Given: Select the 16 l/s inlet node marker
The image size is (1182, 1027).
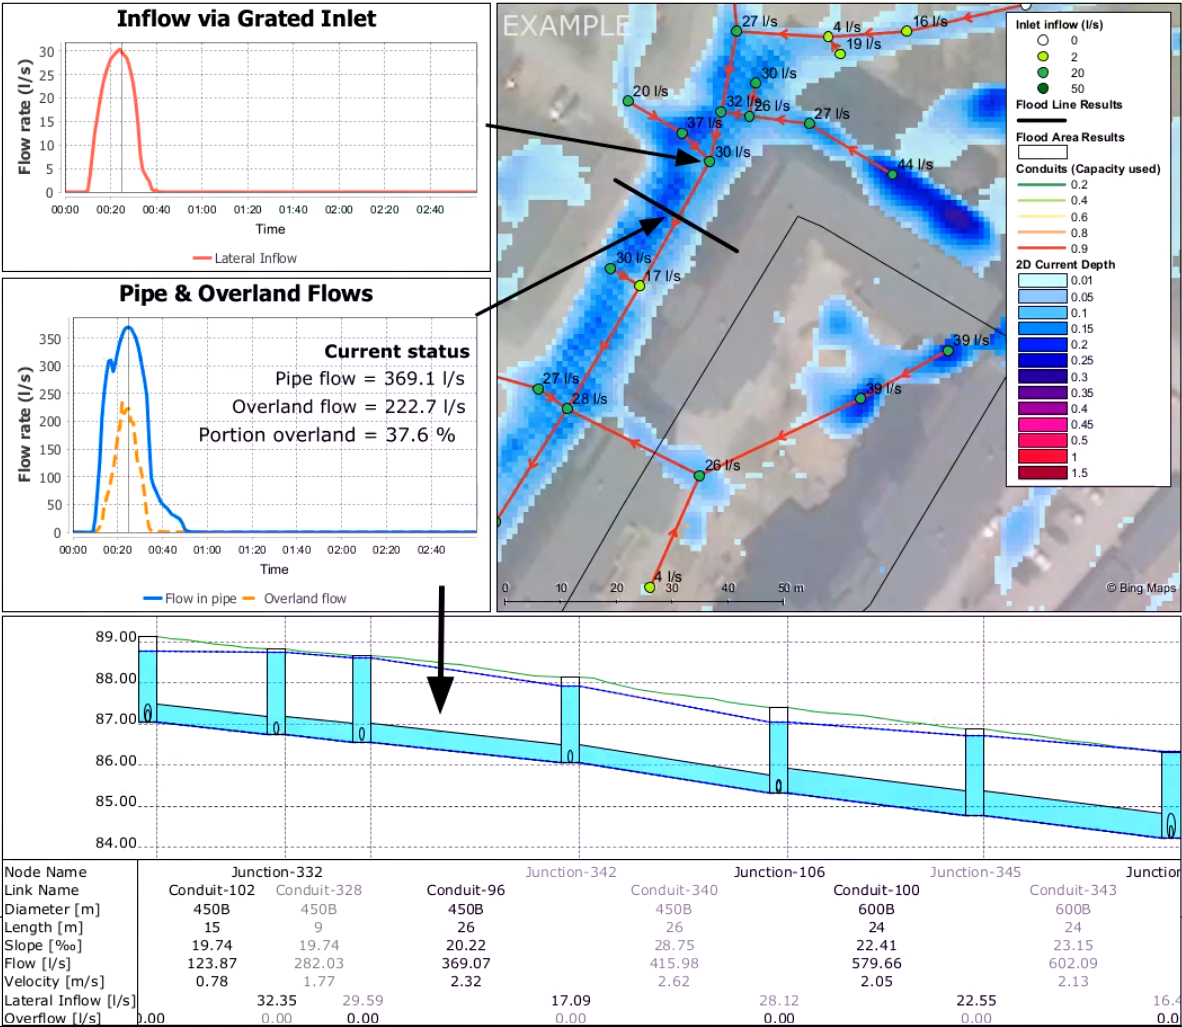Looking at the screenshot, I should coord(907,31).
